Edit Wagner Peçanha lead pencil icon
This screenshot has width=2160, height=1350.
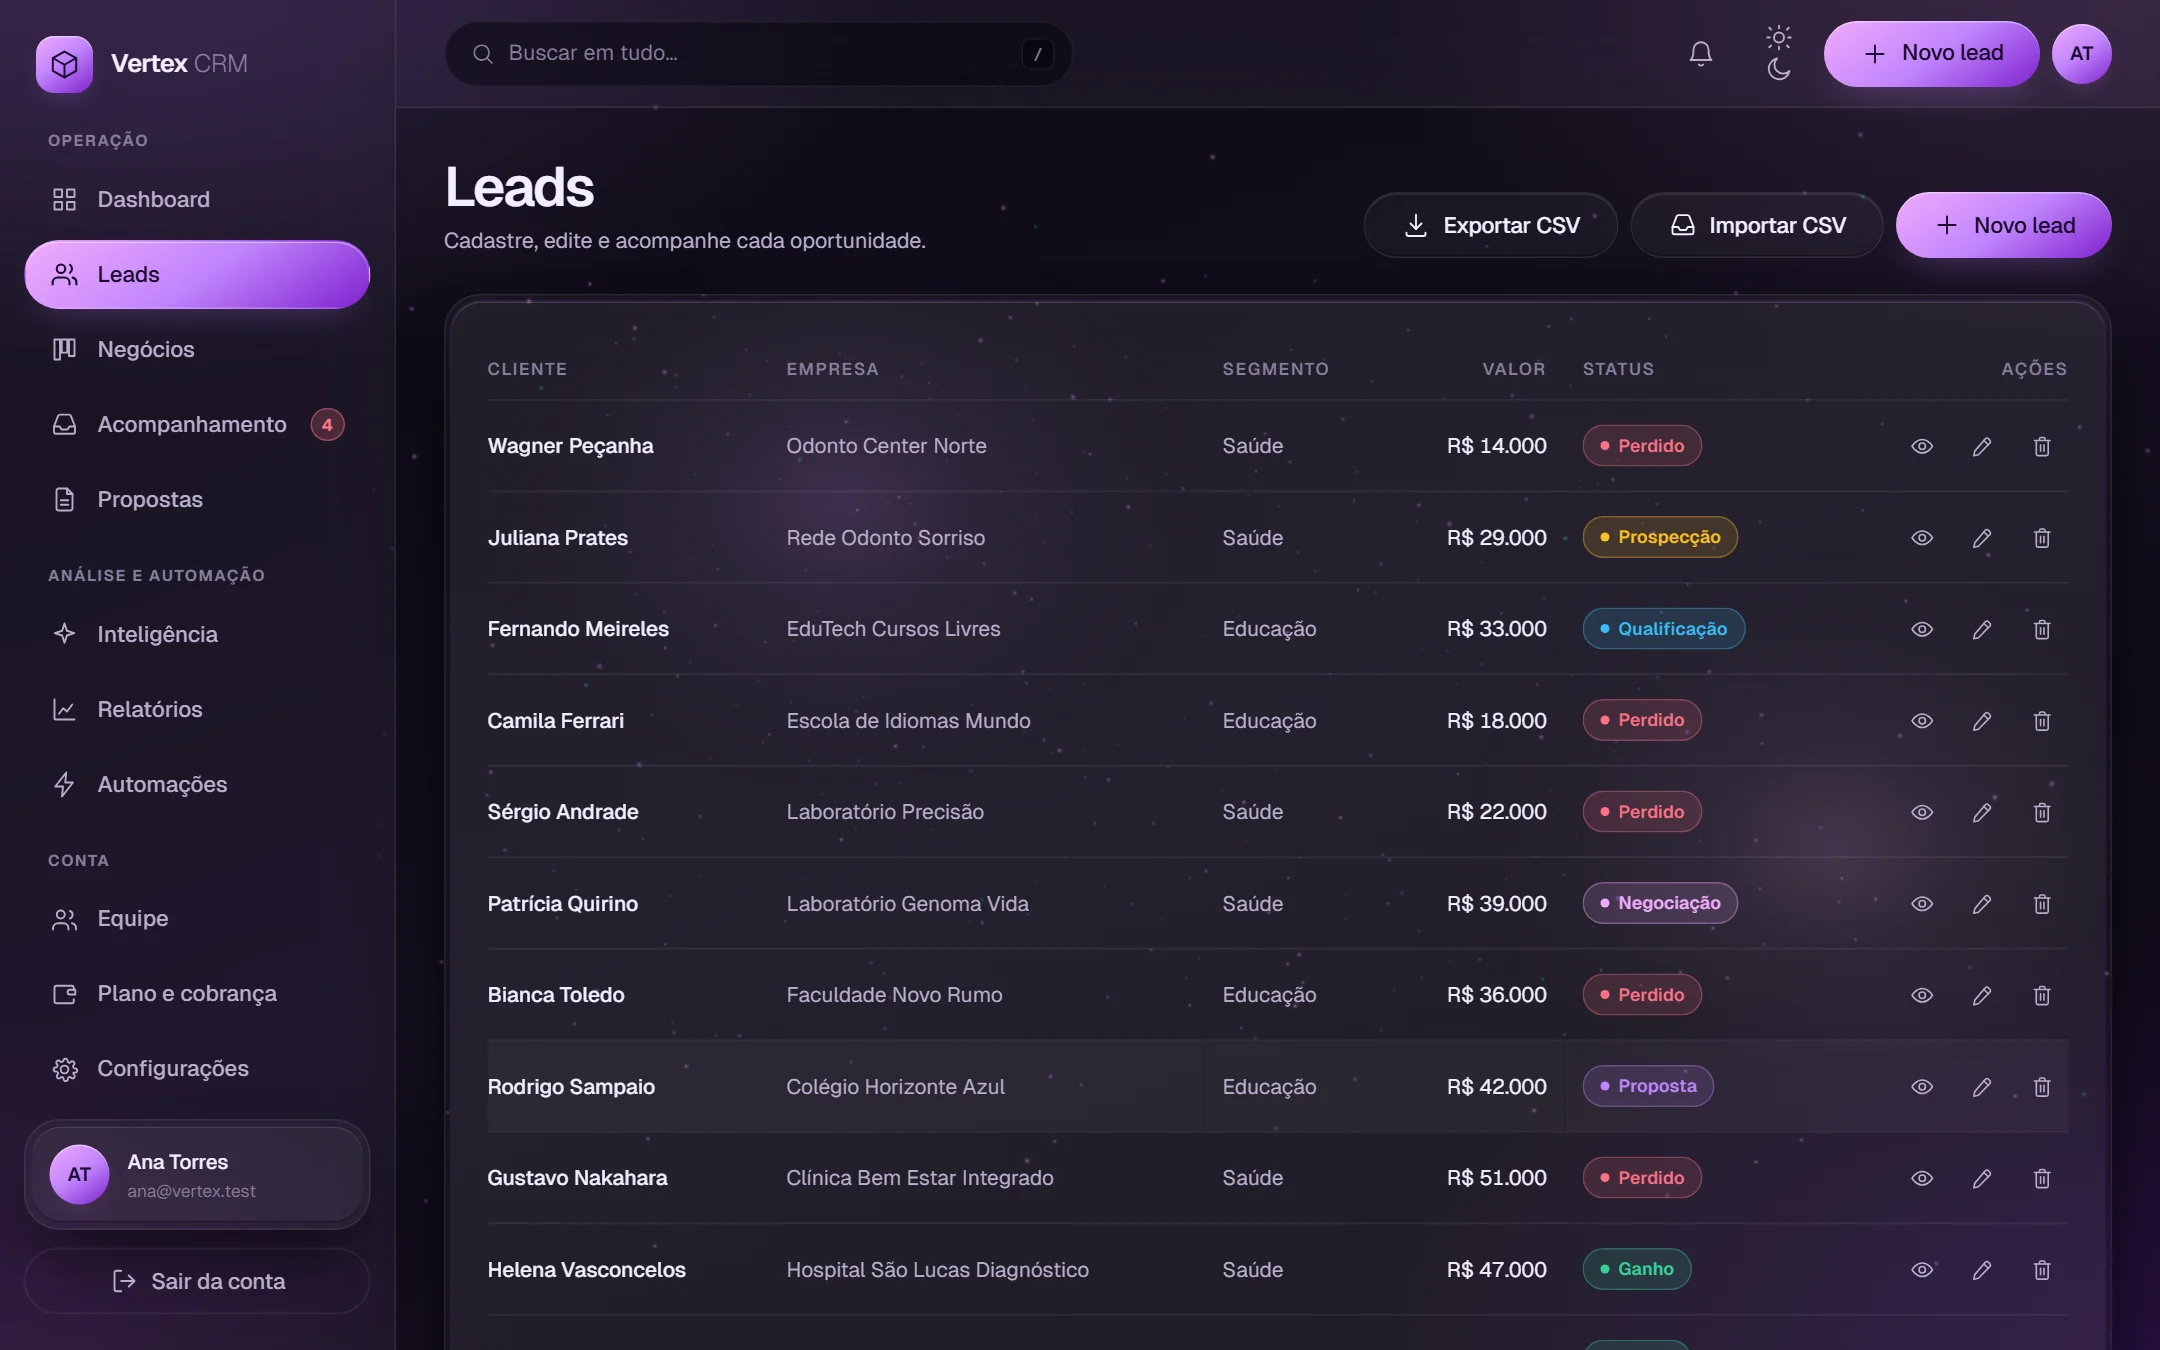[x=1981, y=447]
